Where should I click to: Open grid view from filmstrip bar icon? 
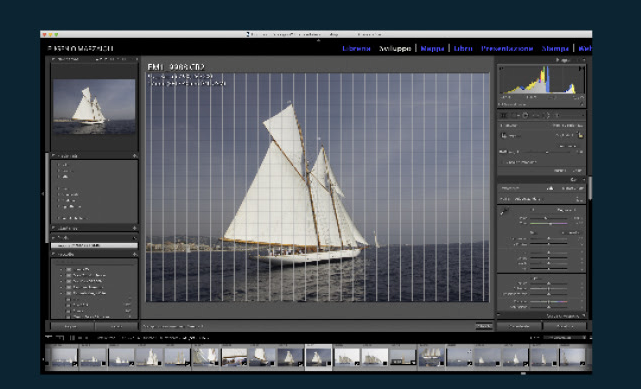(72, 338)
